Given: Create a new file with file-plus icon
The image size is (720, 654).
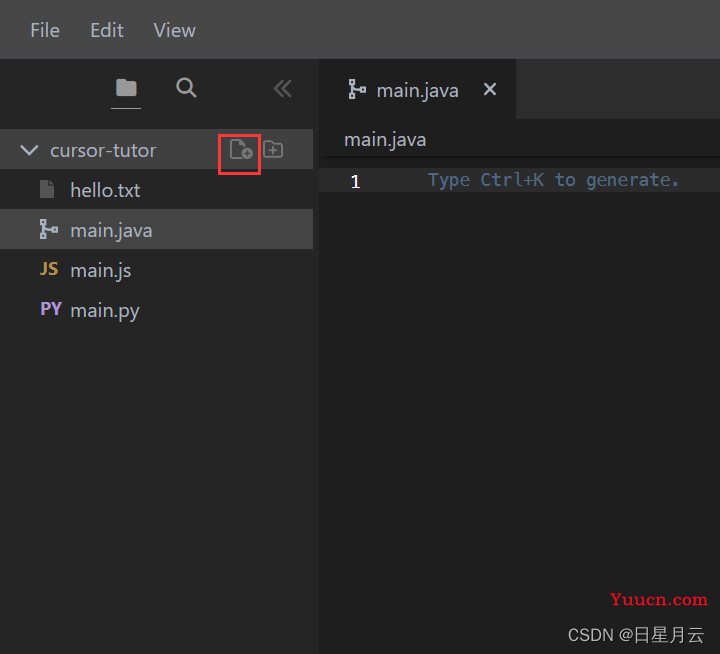Looking at the screenshot, I should [241, 150].
